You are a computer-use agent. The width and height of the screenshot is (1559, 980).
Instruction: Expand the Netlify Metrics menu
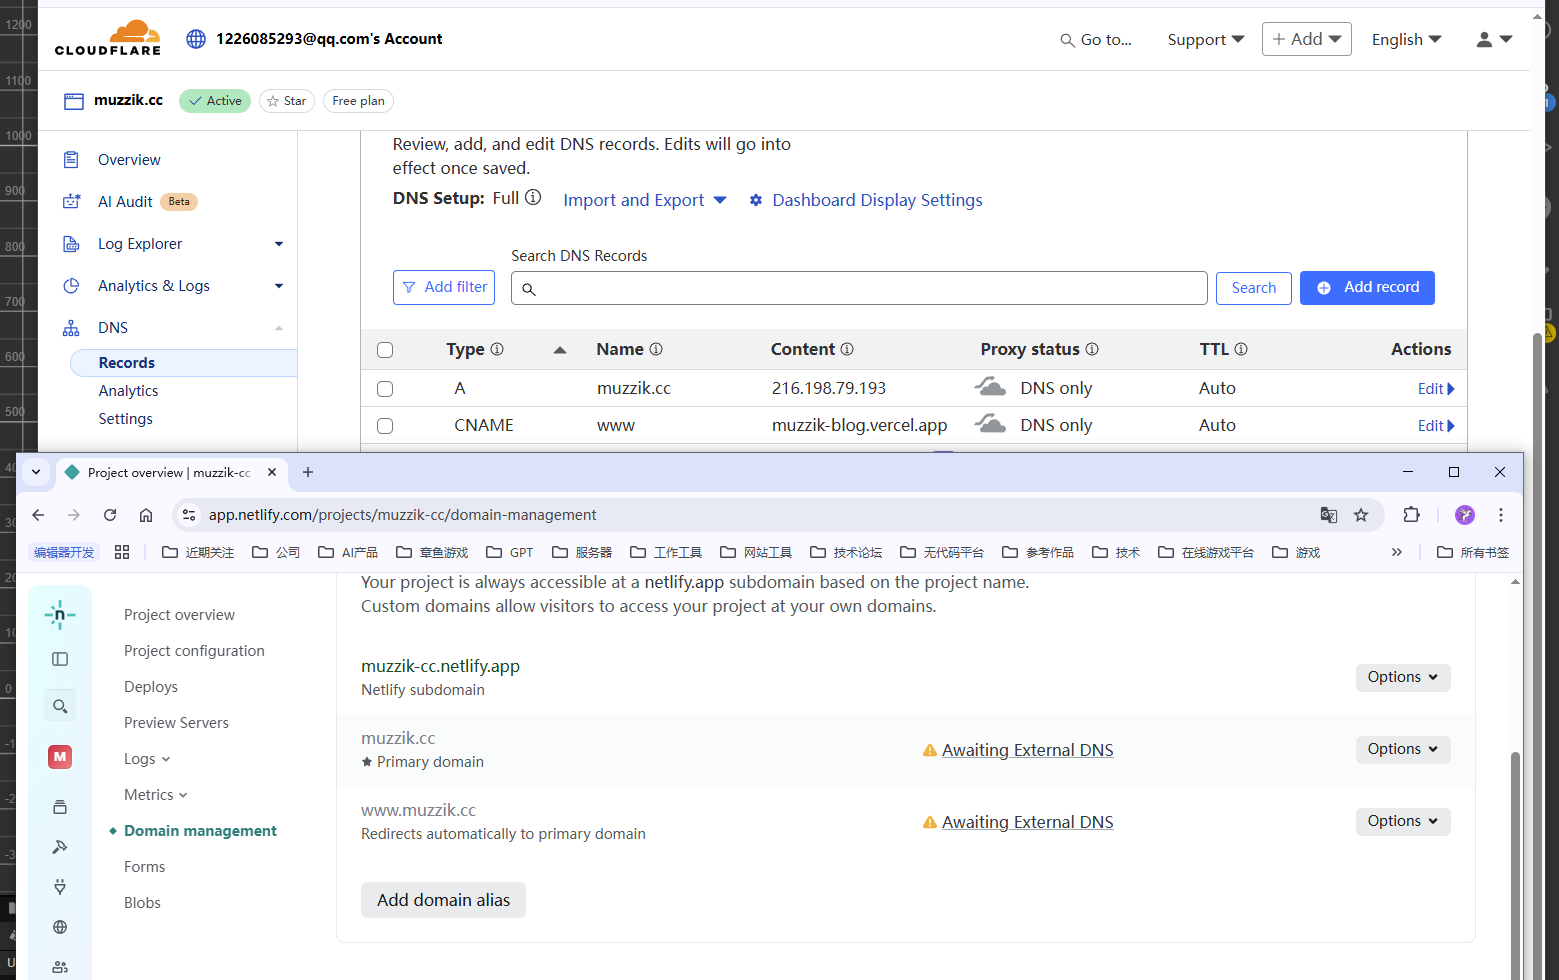[156, 795]
